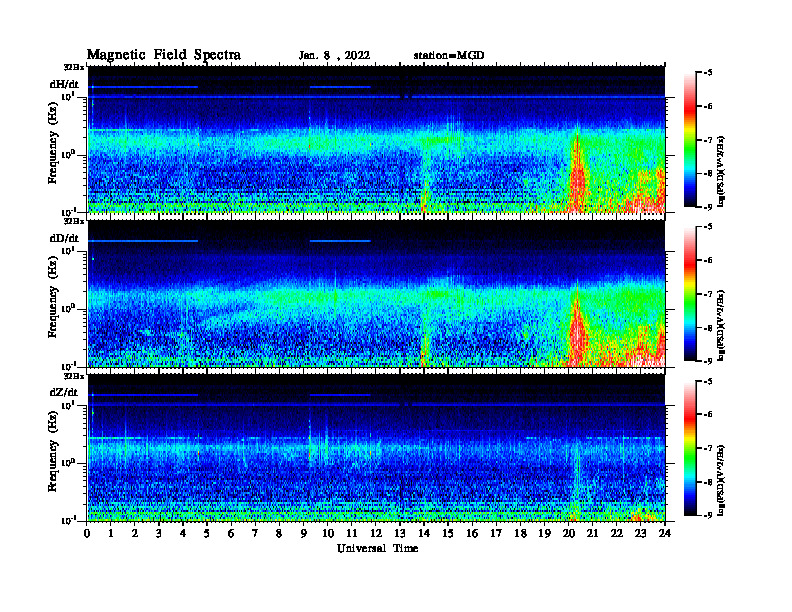Click hour tick label "7" on time axis
Viewport: 792px width, 612px height.
coord(255,533)
